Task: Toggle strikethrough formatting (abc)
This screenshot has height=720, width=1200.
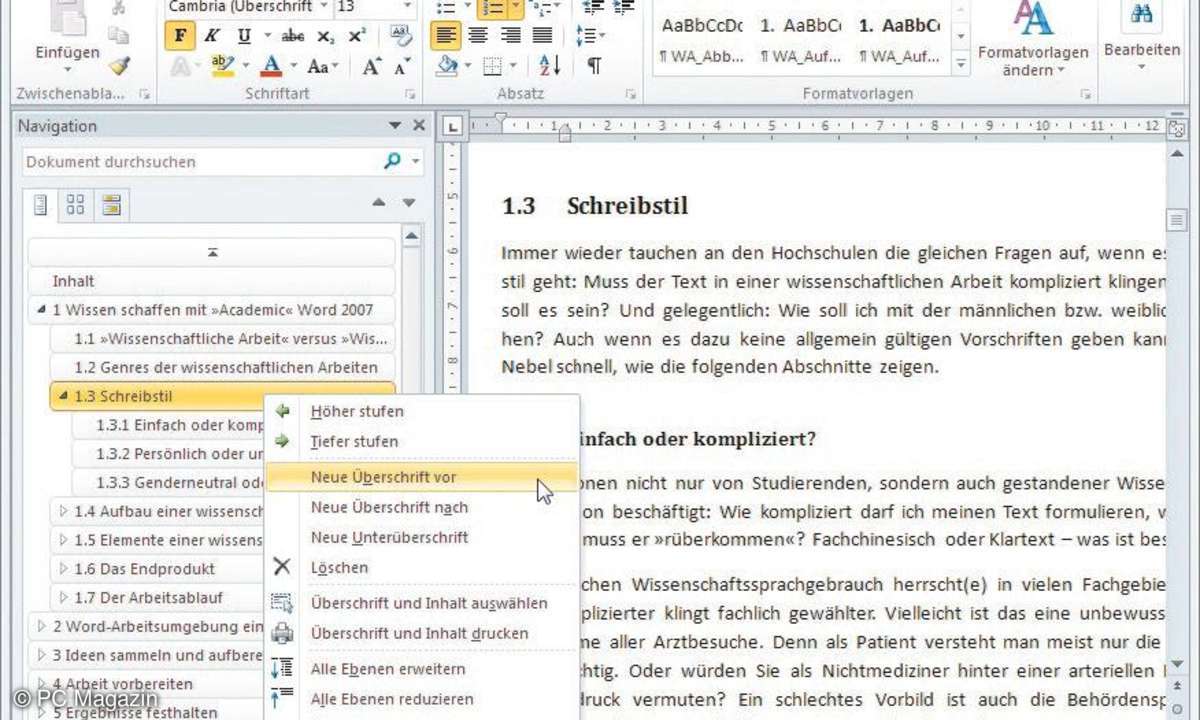Action: [293, 36]
